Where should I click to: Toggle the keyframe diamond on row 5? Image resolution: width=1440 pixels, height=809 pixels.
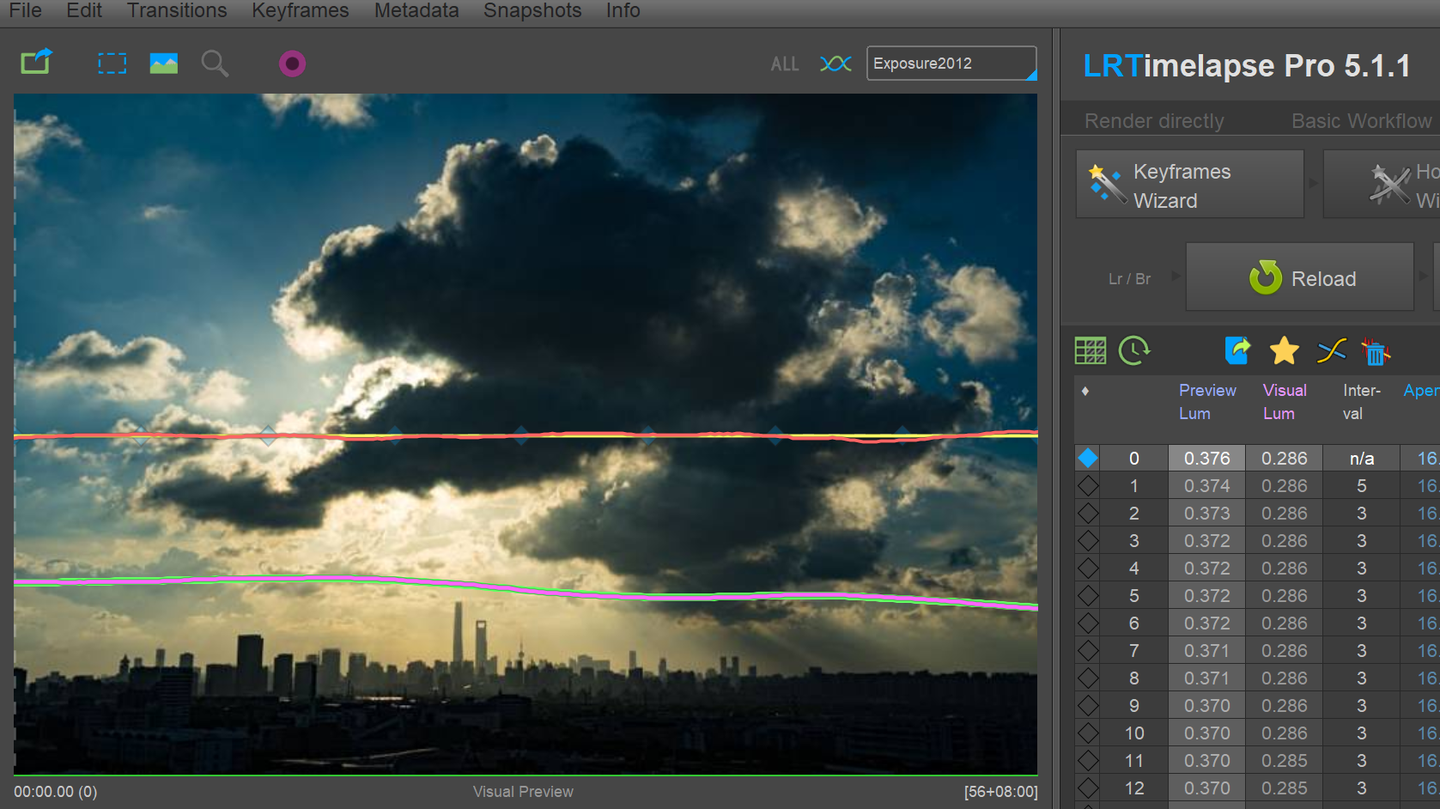pyautogui.click(x=1088, y=596)
